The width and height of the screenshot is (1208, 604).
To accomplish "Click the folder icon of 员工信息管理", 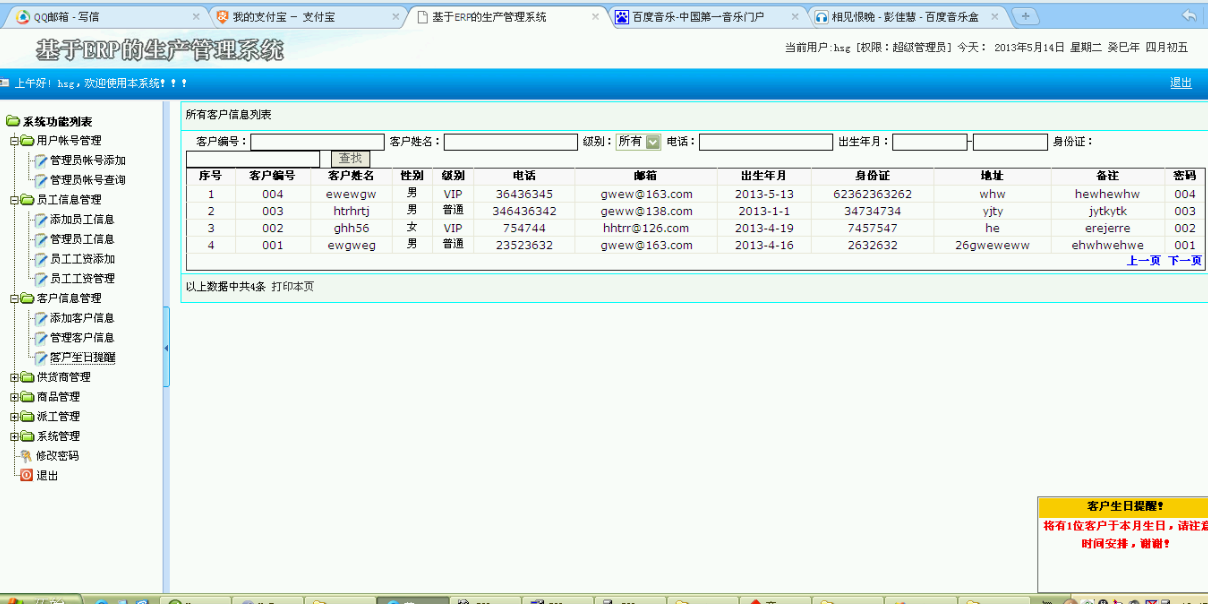I will (27, 200).
